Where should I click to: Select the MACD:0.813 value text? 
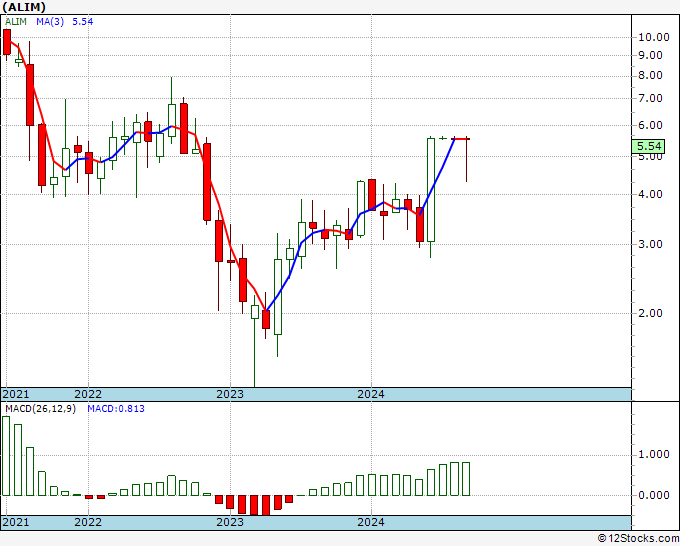coord(116,409)
